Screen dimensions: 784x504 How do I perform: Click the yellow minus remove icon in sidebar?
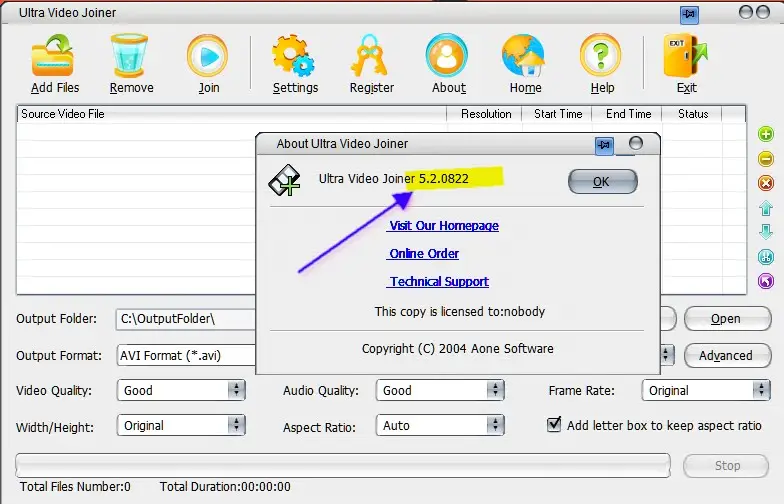coord(766,159)
